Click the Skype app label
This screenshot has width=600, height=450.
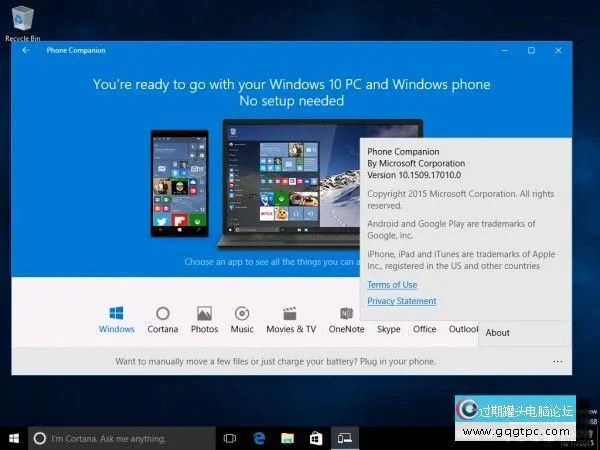tap(389, 329)
